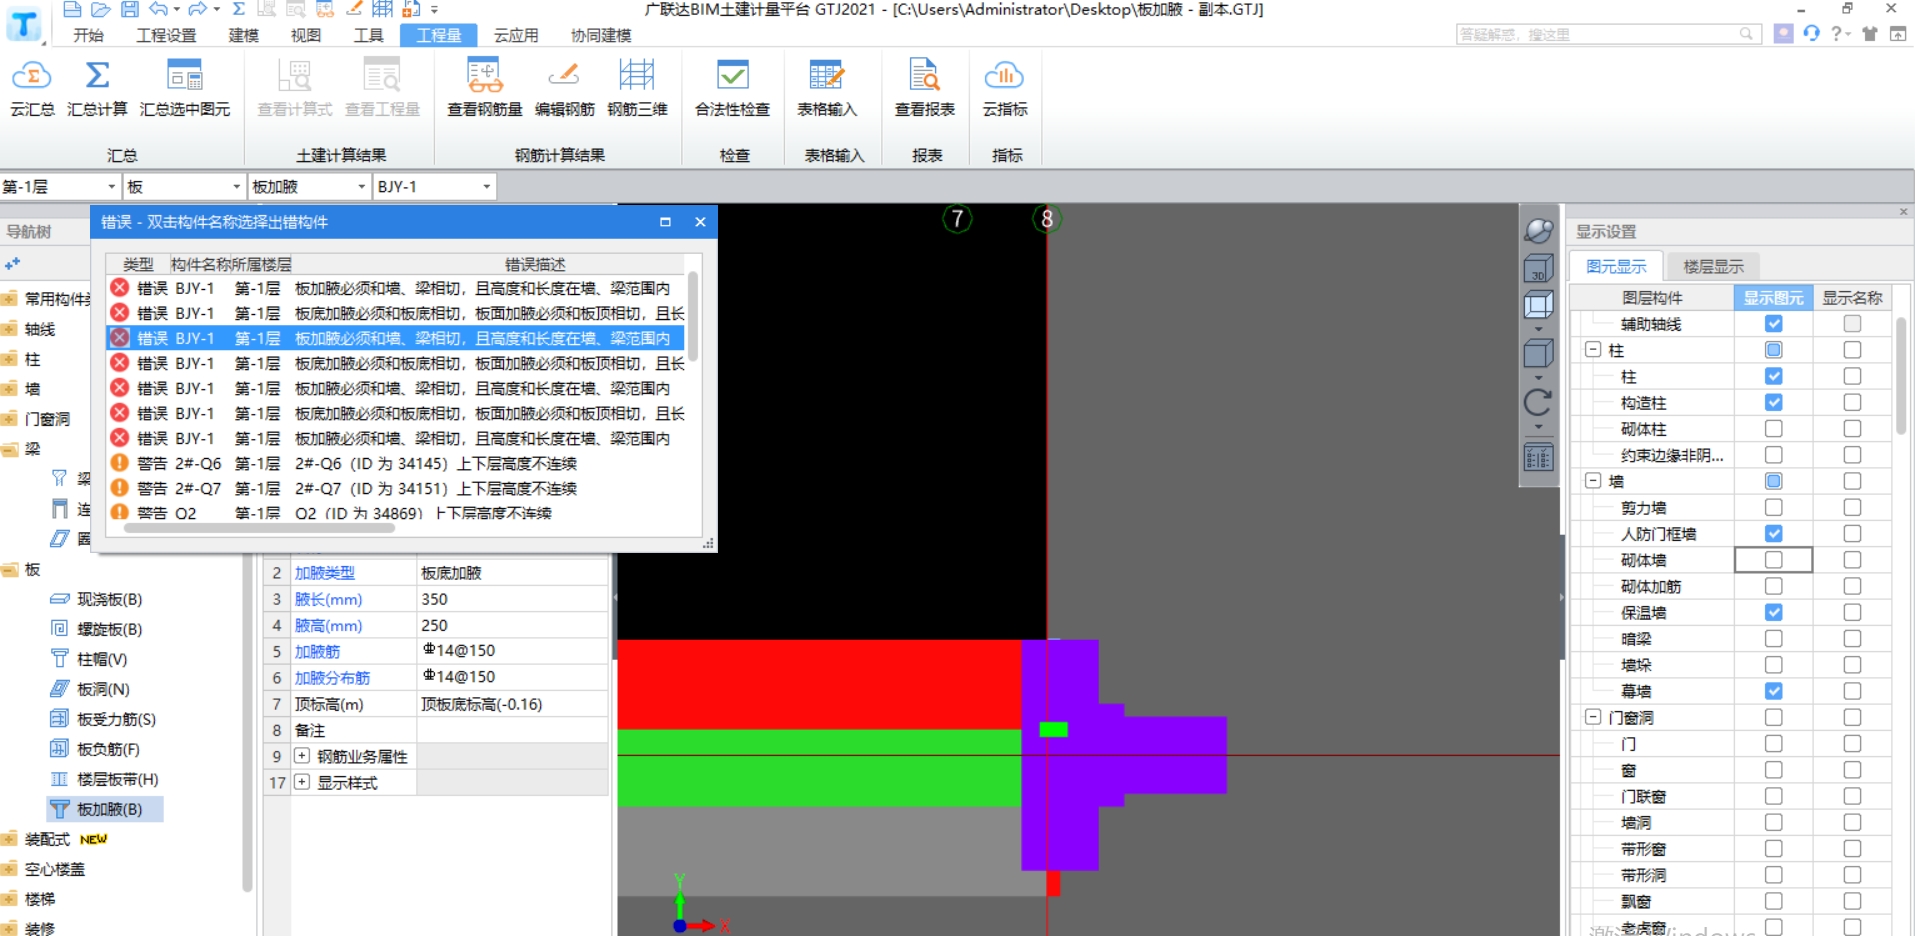Click the 3D view cube icon

[1538, 267]
